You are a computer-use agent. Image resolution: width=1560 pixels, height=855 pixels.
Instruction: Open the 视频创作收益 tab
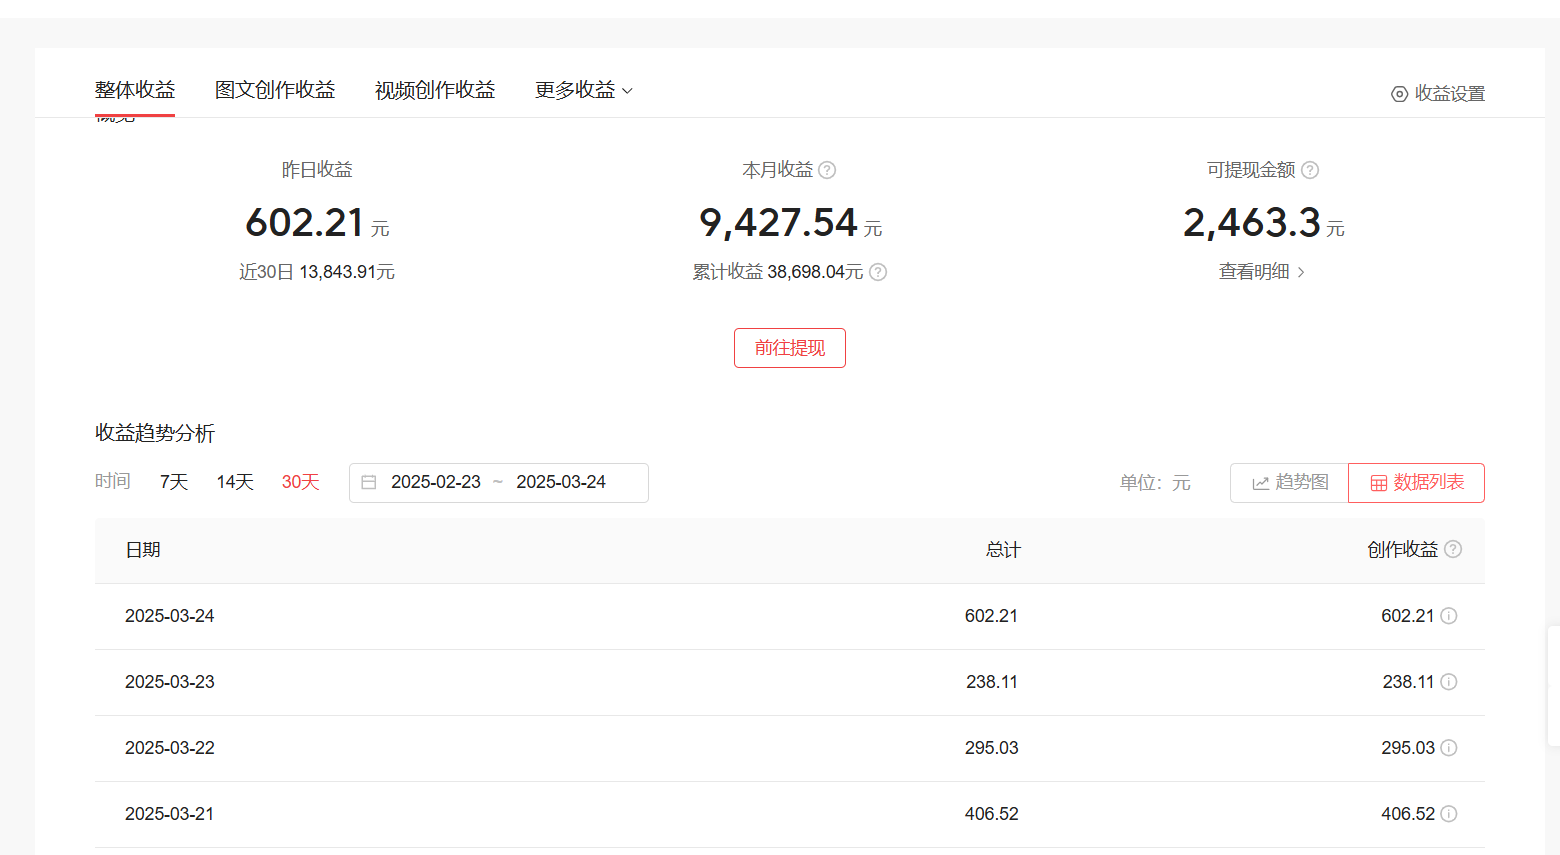[x=434, y=89]
